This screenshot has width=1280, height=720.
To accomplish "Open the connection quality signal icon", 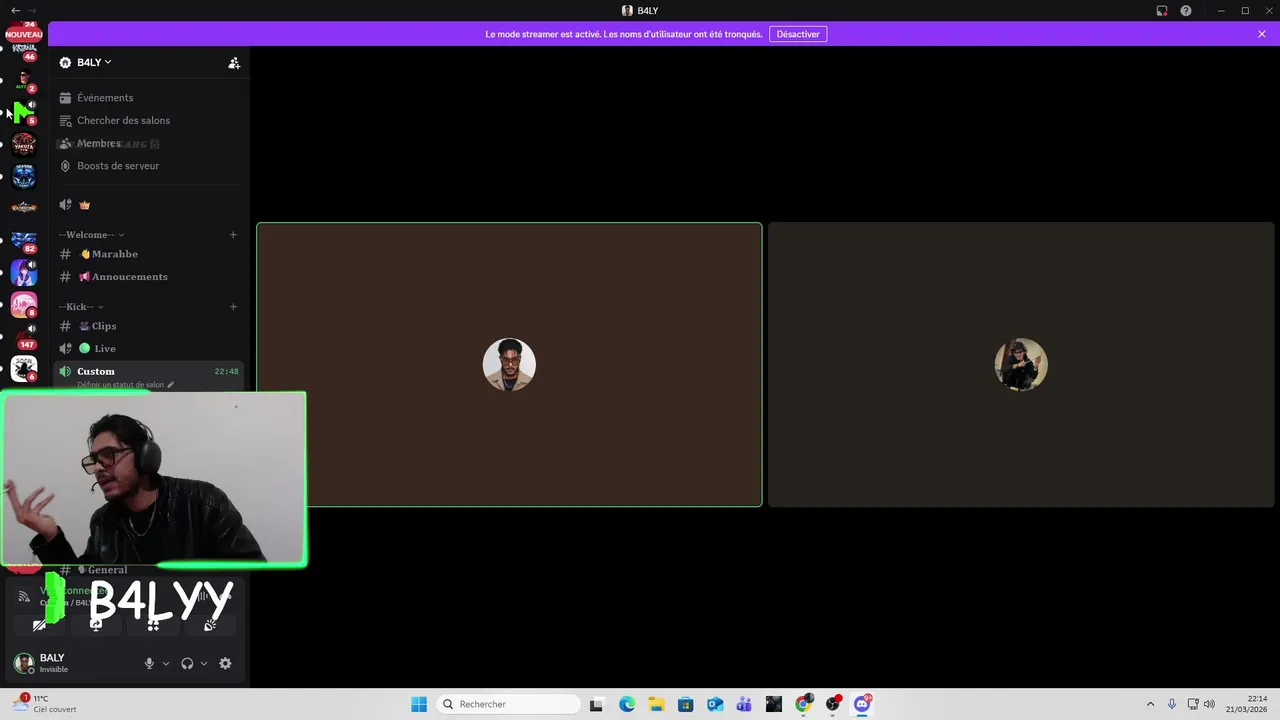I will [24, 597].
